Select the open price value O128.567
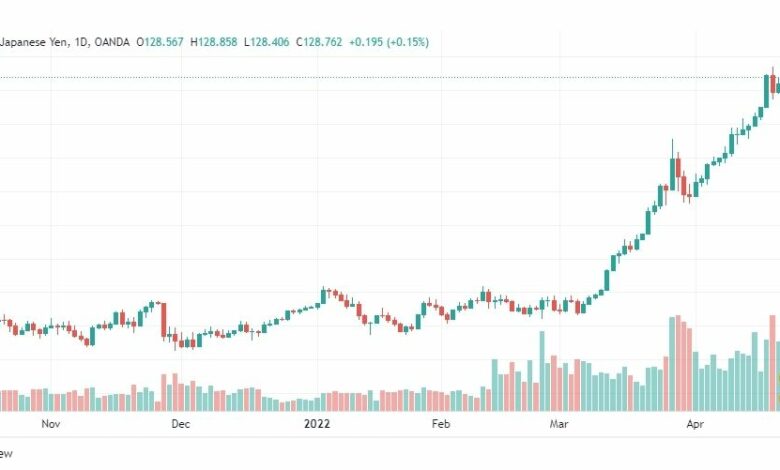780x470 pixels. coord(160,42)
